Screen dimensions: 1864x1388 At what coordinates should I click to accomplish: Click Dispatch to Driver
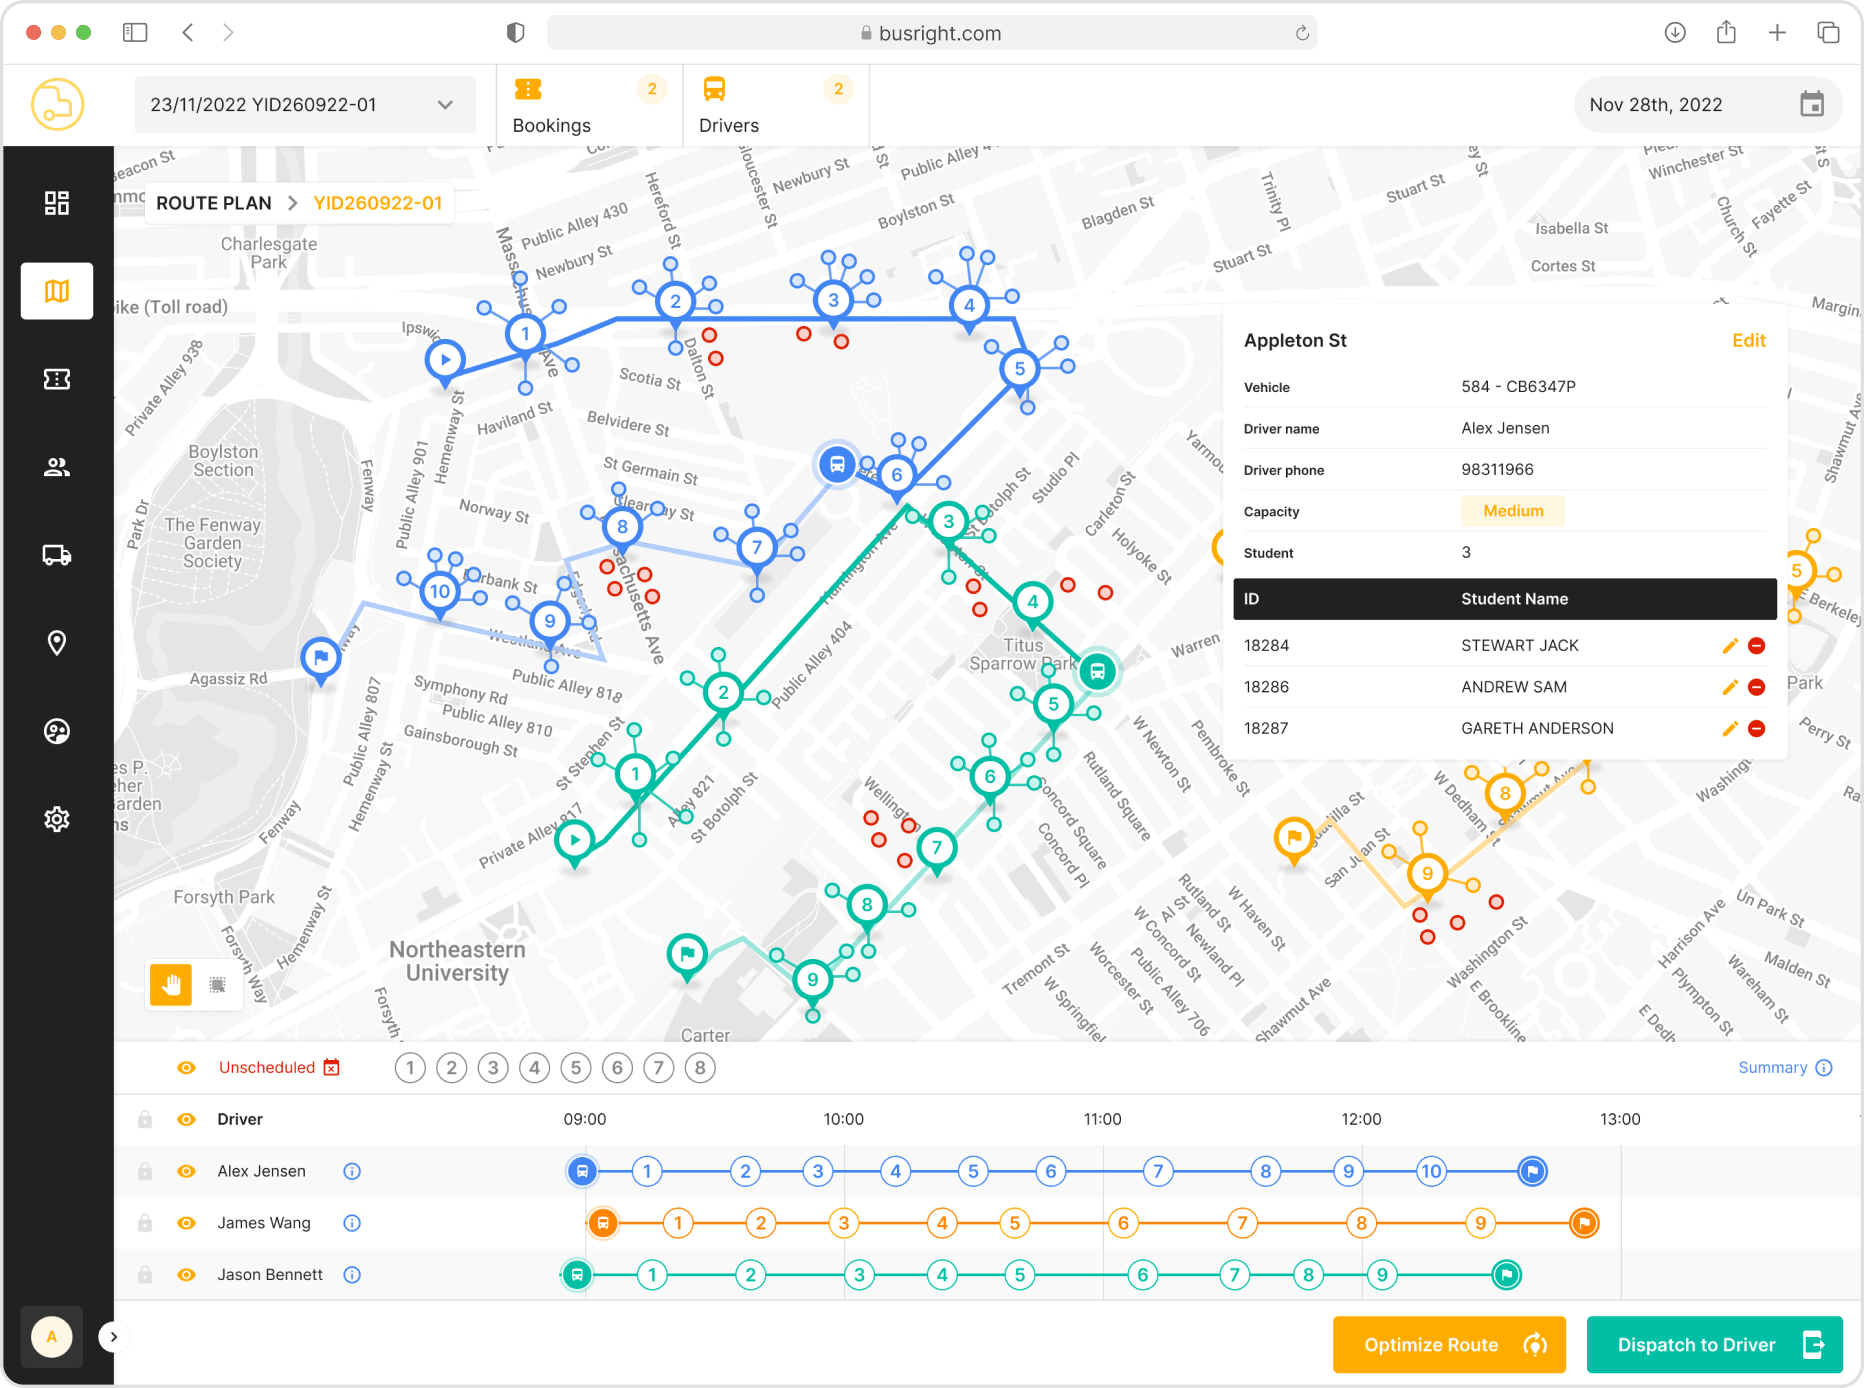pyautogui.click(x=1714, y=1344)
